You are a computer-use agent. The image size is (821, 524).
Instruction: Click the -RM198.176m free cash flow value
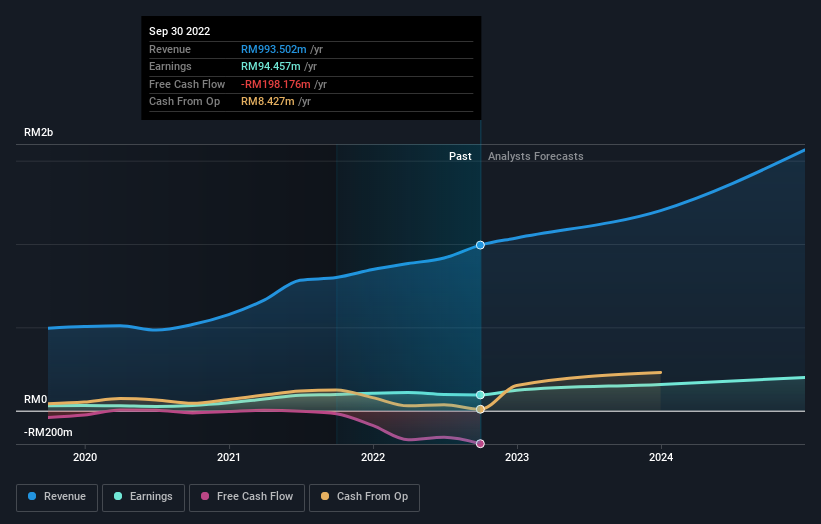275,84
